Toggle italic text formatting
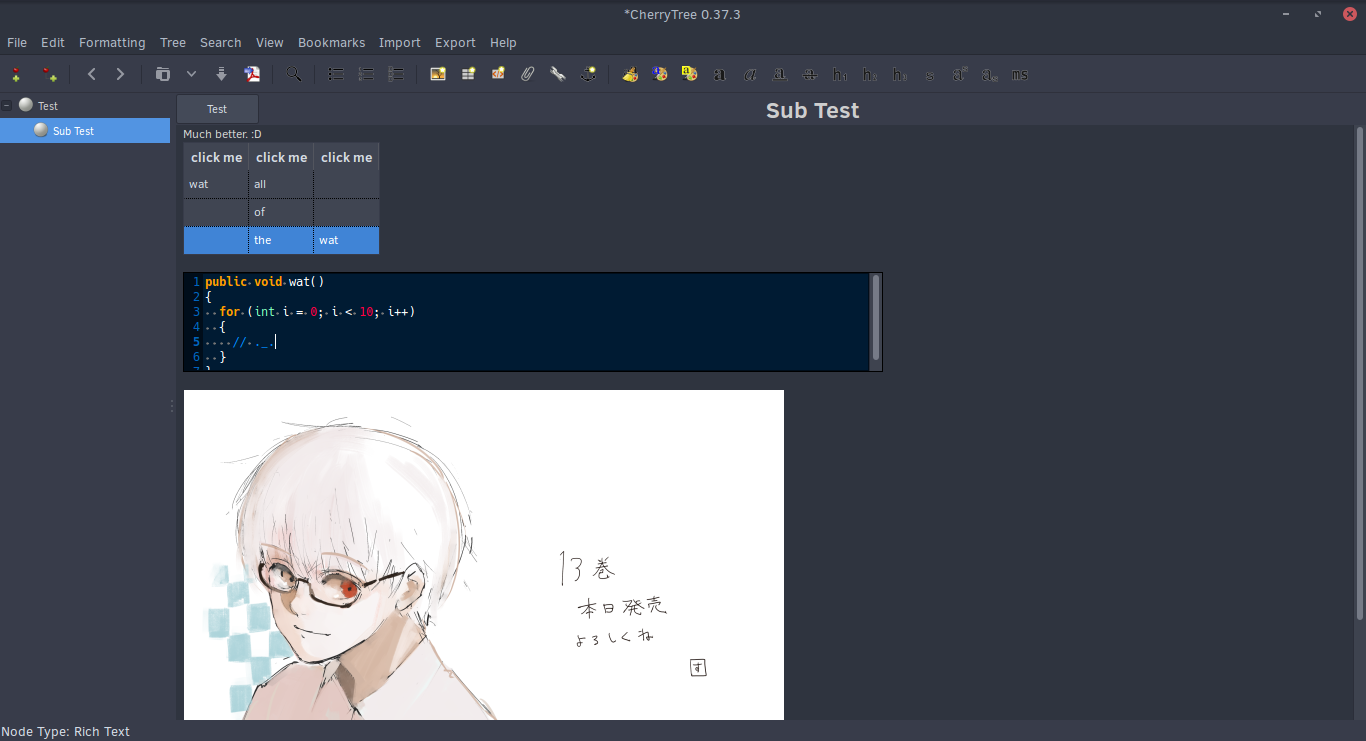The width and height of the screenshot is (1366, 741). pyautogui.click(x=750, y=74)
